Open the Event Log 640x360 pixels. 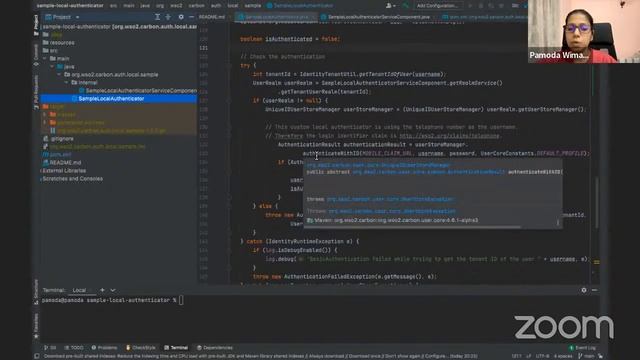click(582, 348)
